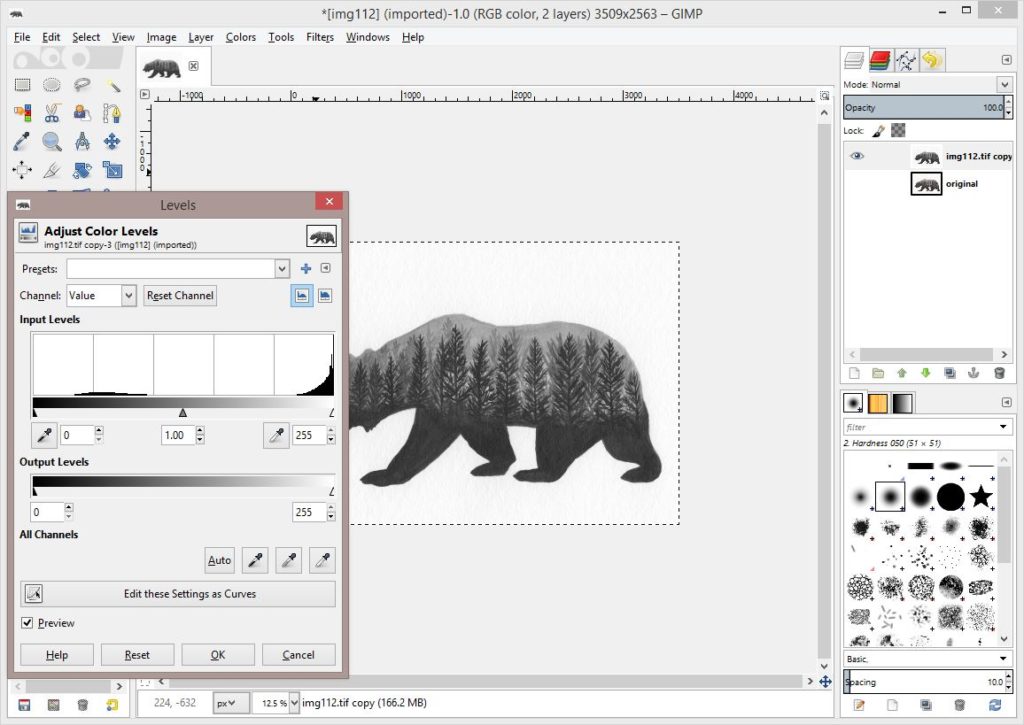
Task: Select the Measure compass tool
Action: pos(82,141)
